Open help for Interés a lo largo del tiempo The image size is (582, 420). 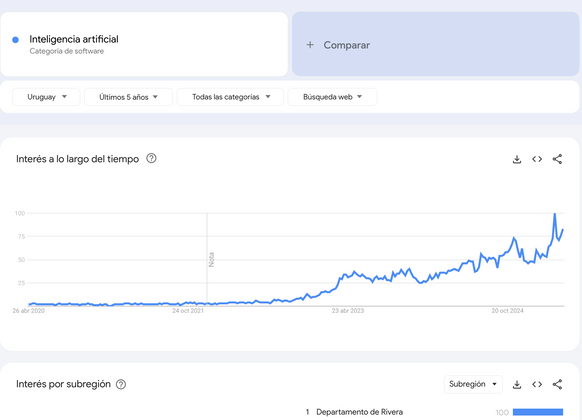(x=151, y=158)
